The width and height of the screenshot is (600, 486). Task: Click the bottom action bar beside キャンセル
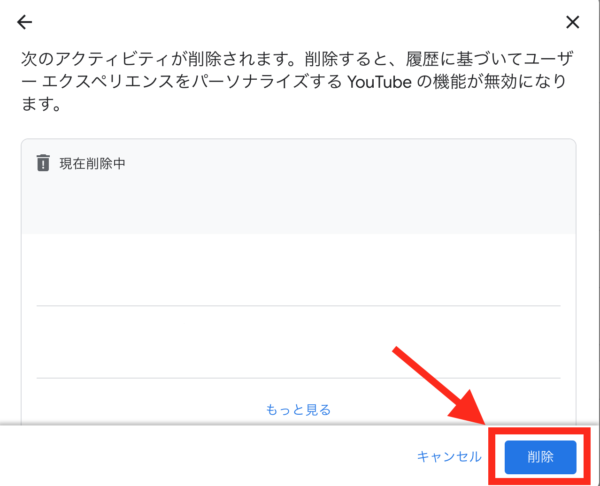207,456
